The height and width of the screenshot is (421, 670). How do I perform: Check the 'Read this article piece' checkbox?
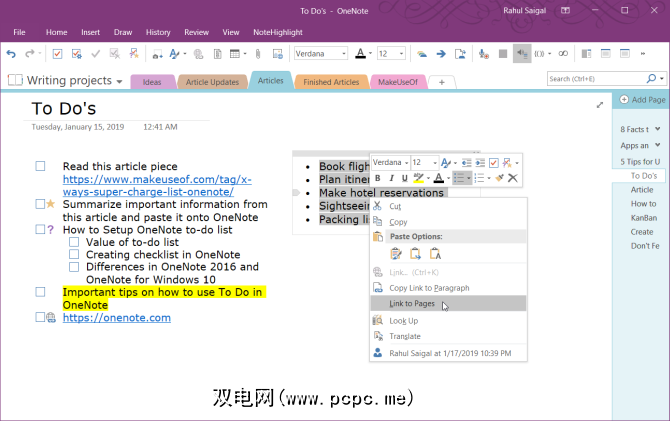(40, 167)
